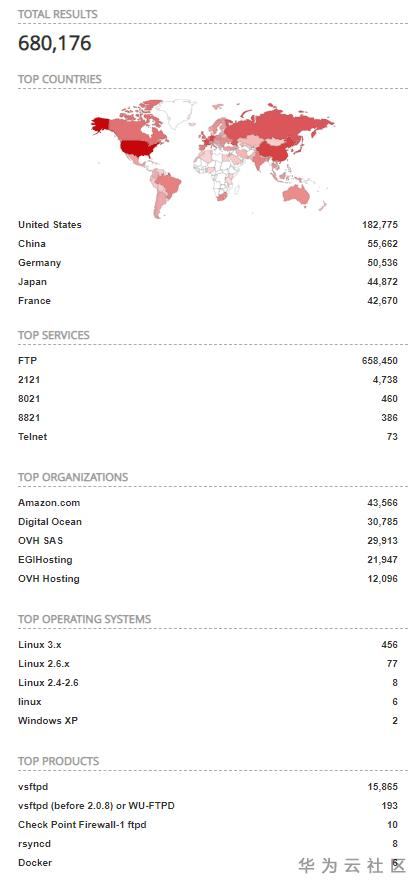Select OVH SAS organization
This screenshot has width=419, height=891.
pos(40,541)
